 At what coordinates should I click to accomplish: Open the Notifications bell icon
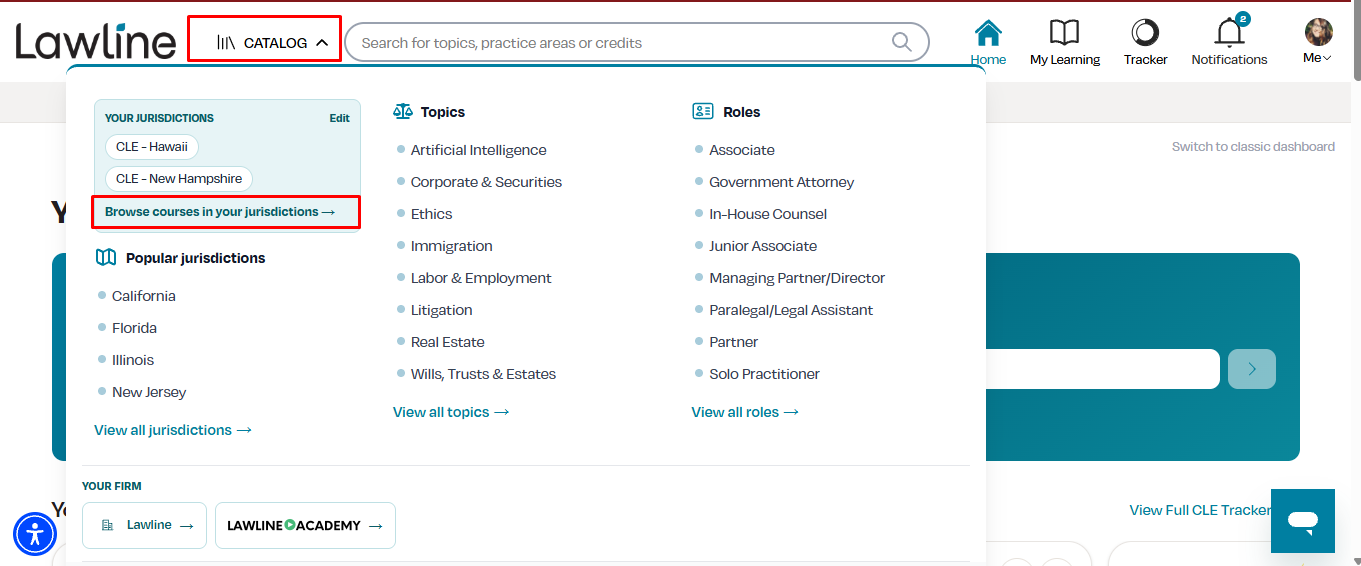point(1229,32)
